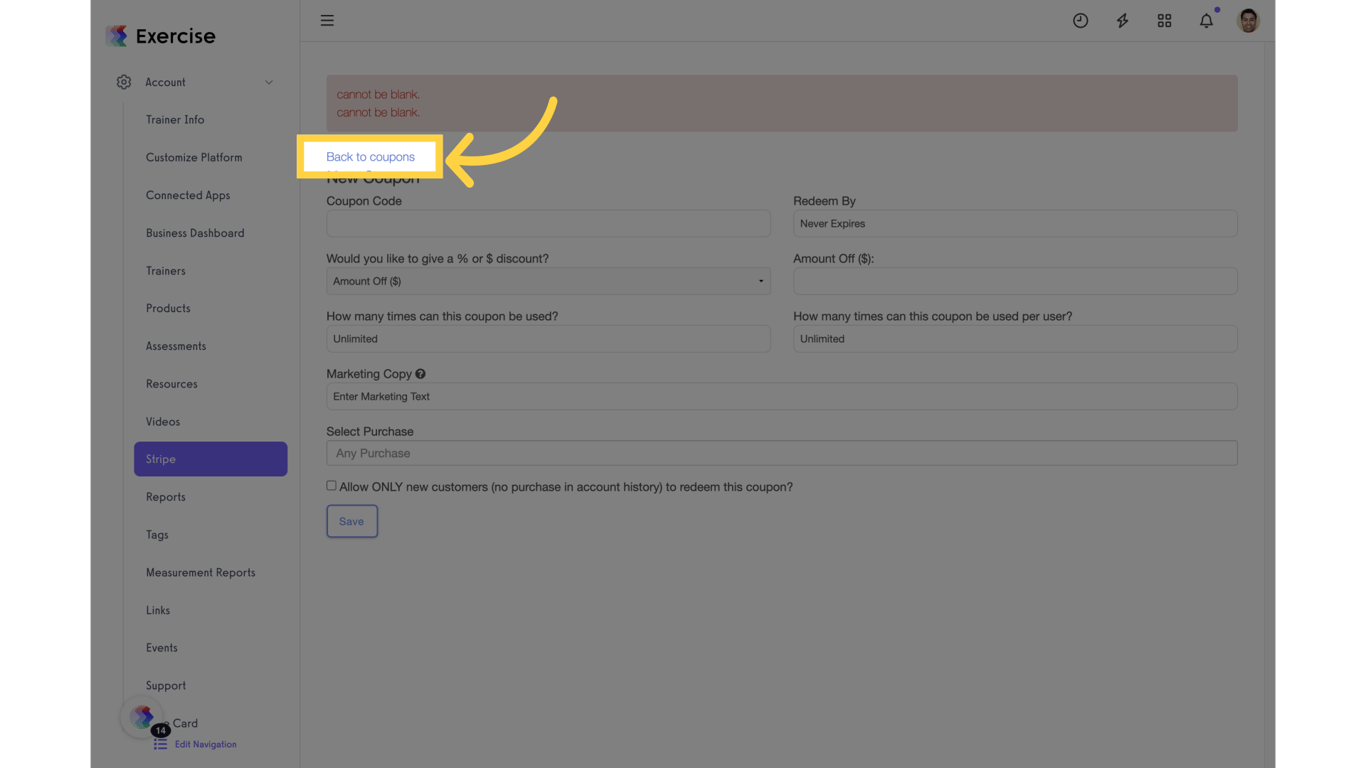Open the Select Purchase dropdown
The width and height of the screenshot is (1366, 768).
tap(782, 453)
